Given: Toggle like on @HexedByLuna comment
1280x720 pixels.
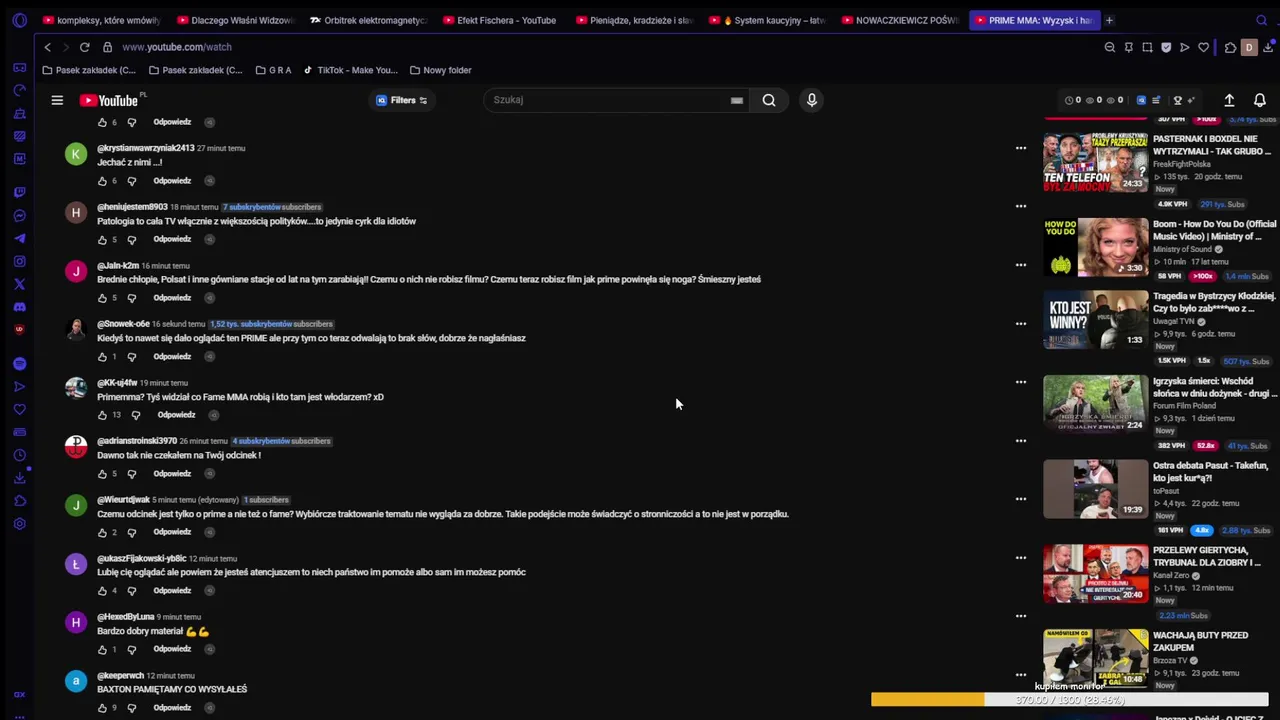Looking at the screenshot, I should [102, 649].
